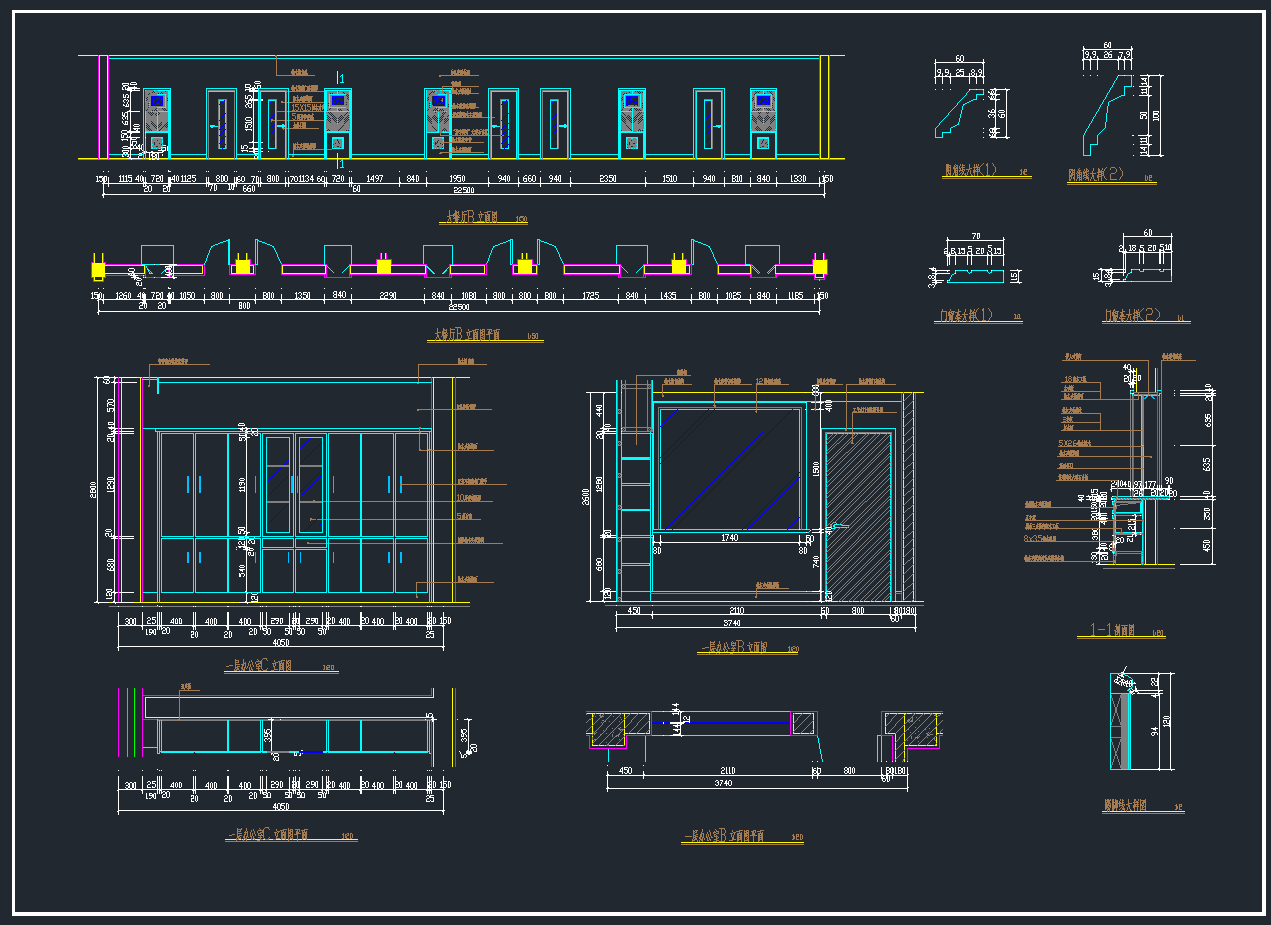Select the '大餐厅B 立面图' elevation title
The image size is (1271, 925).
tap(474, 217)
